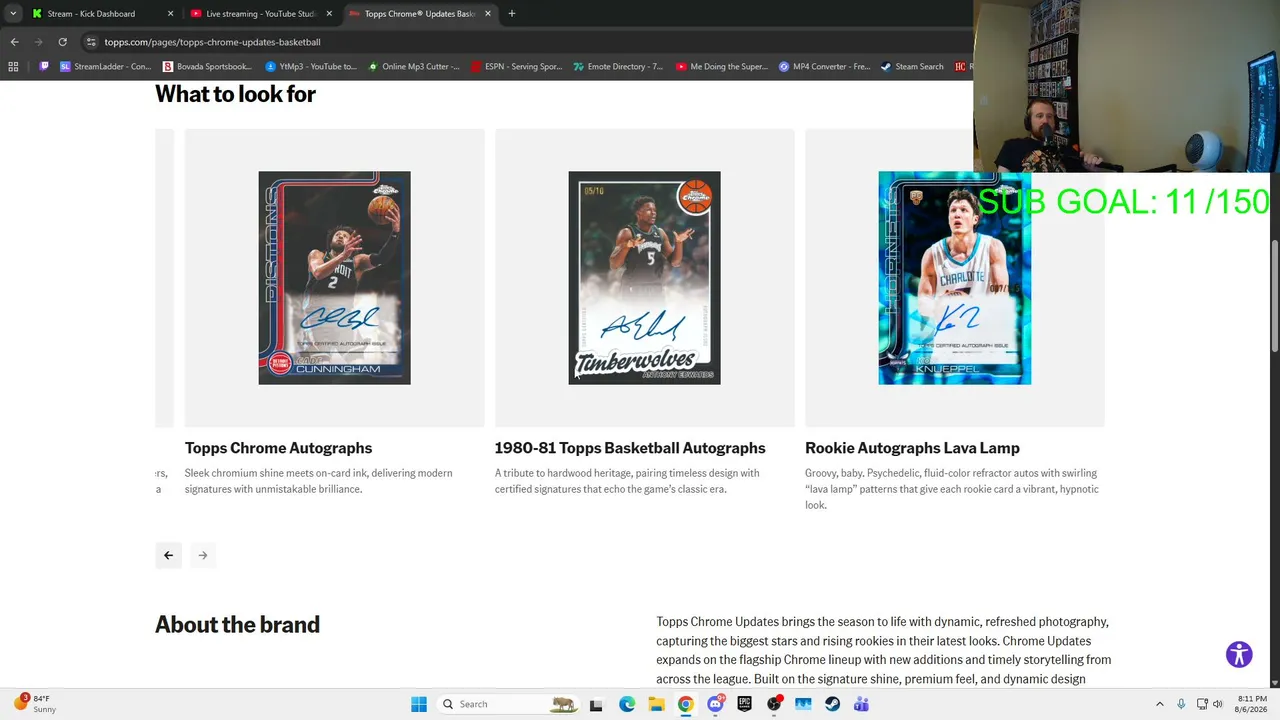Click the page vertical scrollbar

tap(1274, 295)
